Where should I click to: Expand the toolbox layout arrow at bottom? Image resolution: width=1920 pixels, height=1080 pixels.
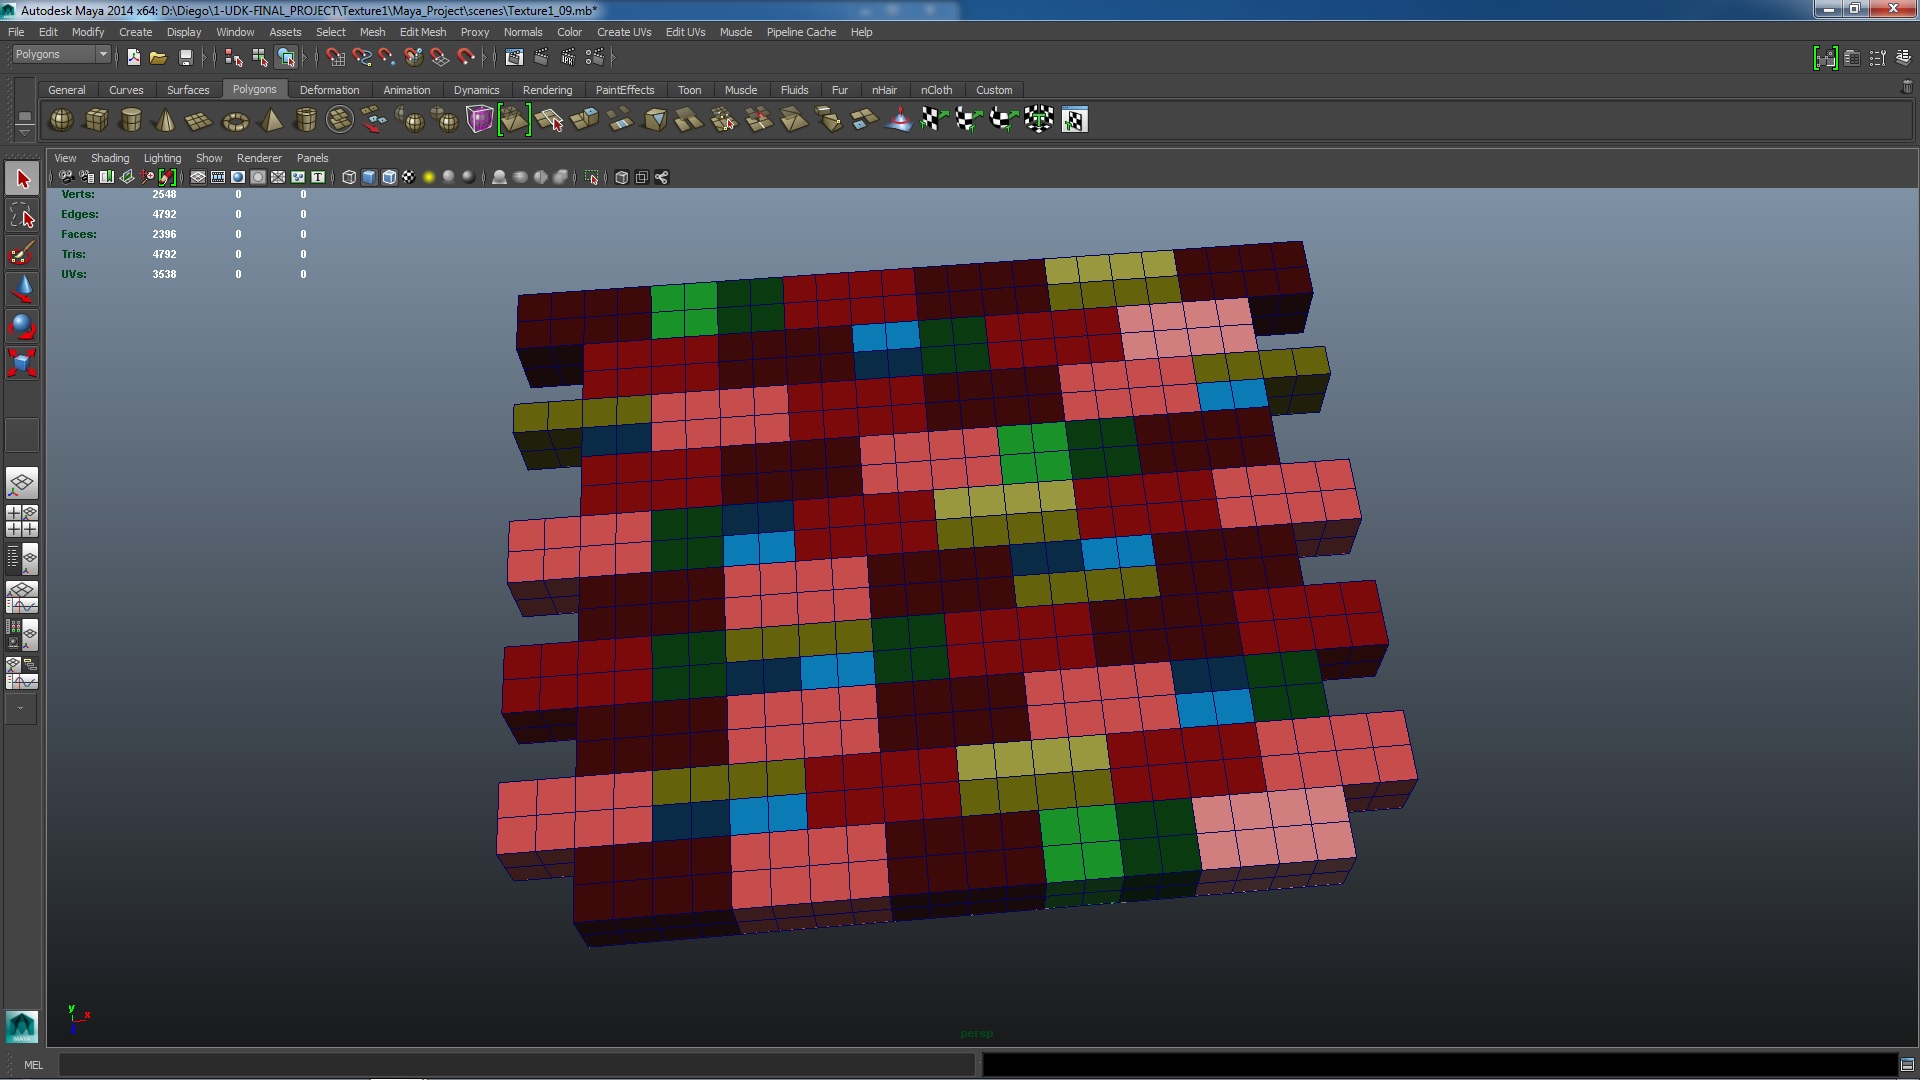pyautogui.click(x=21, y=709)
